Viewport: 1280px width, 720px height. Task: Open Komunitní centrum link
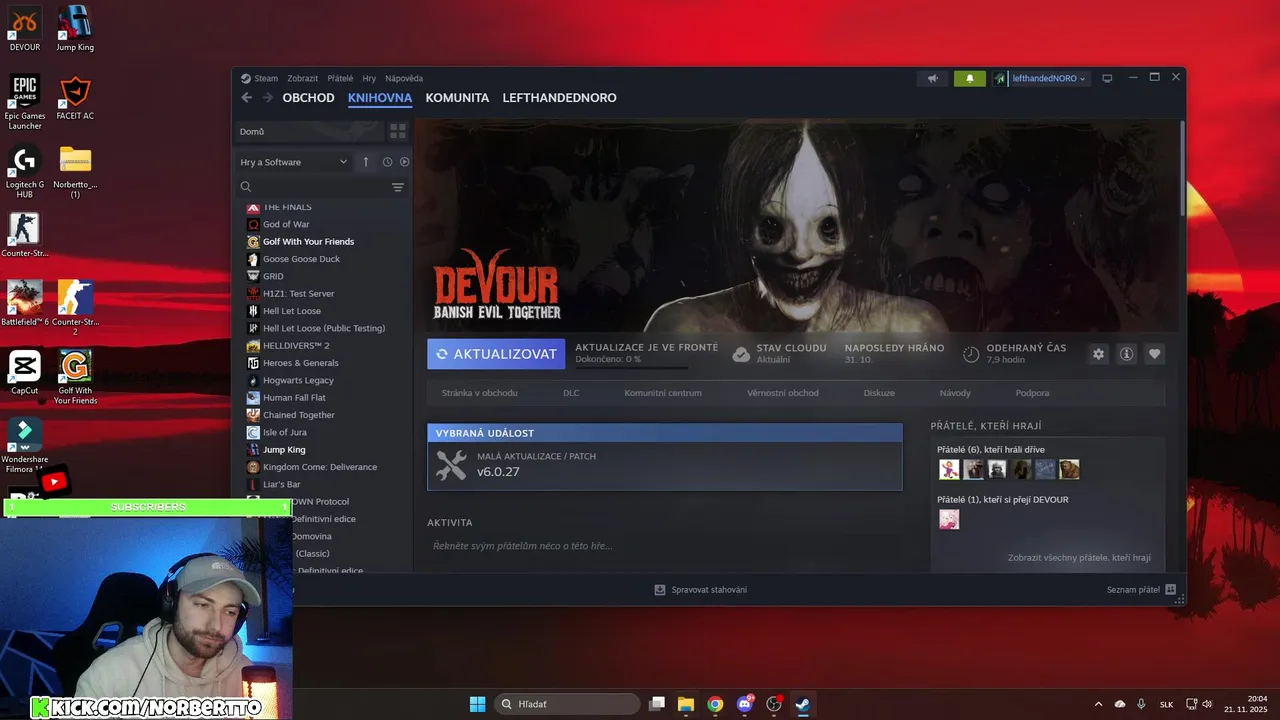pos(663,393)
